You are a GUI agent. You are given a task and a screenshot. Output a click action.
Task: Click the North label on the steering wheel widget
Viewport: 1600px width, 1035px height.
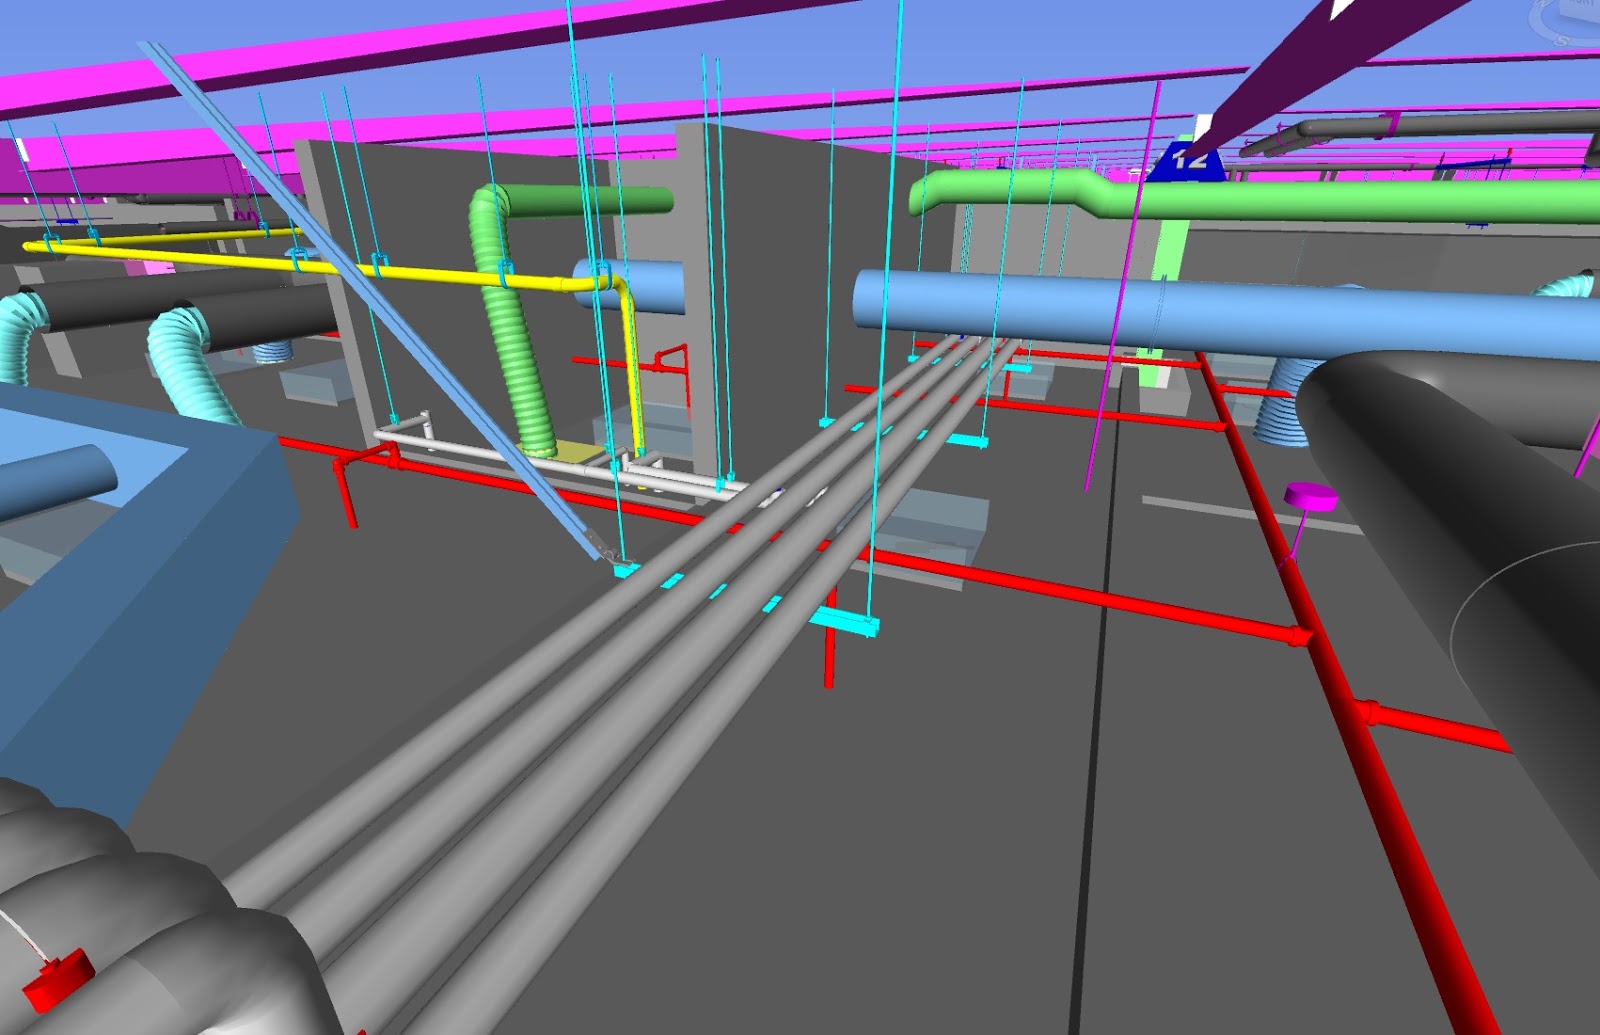pos(1582,4)
